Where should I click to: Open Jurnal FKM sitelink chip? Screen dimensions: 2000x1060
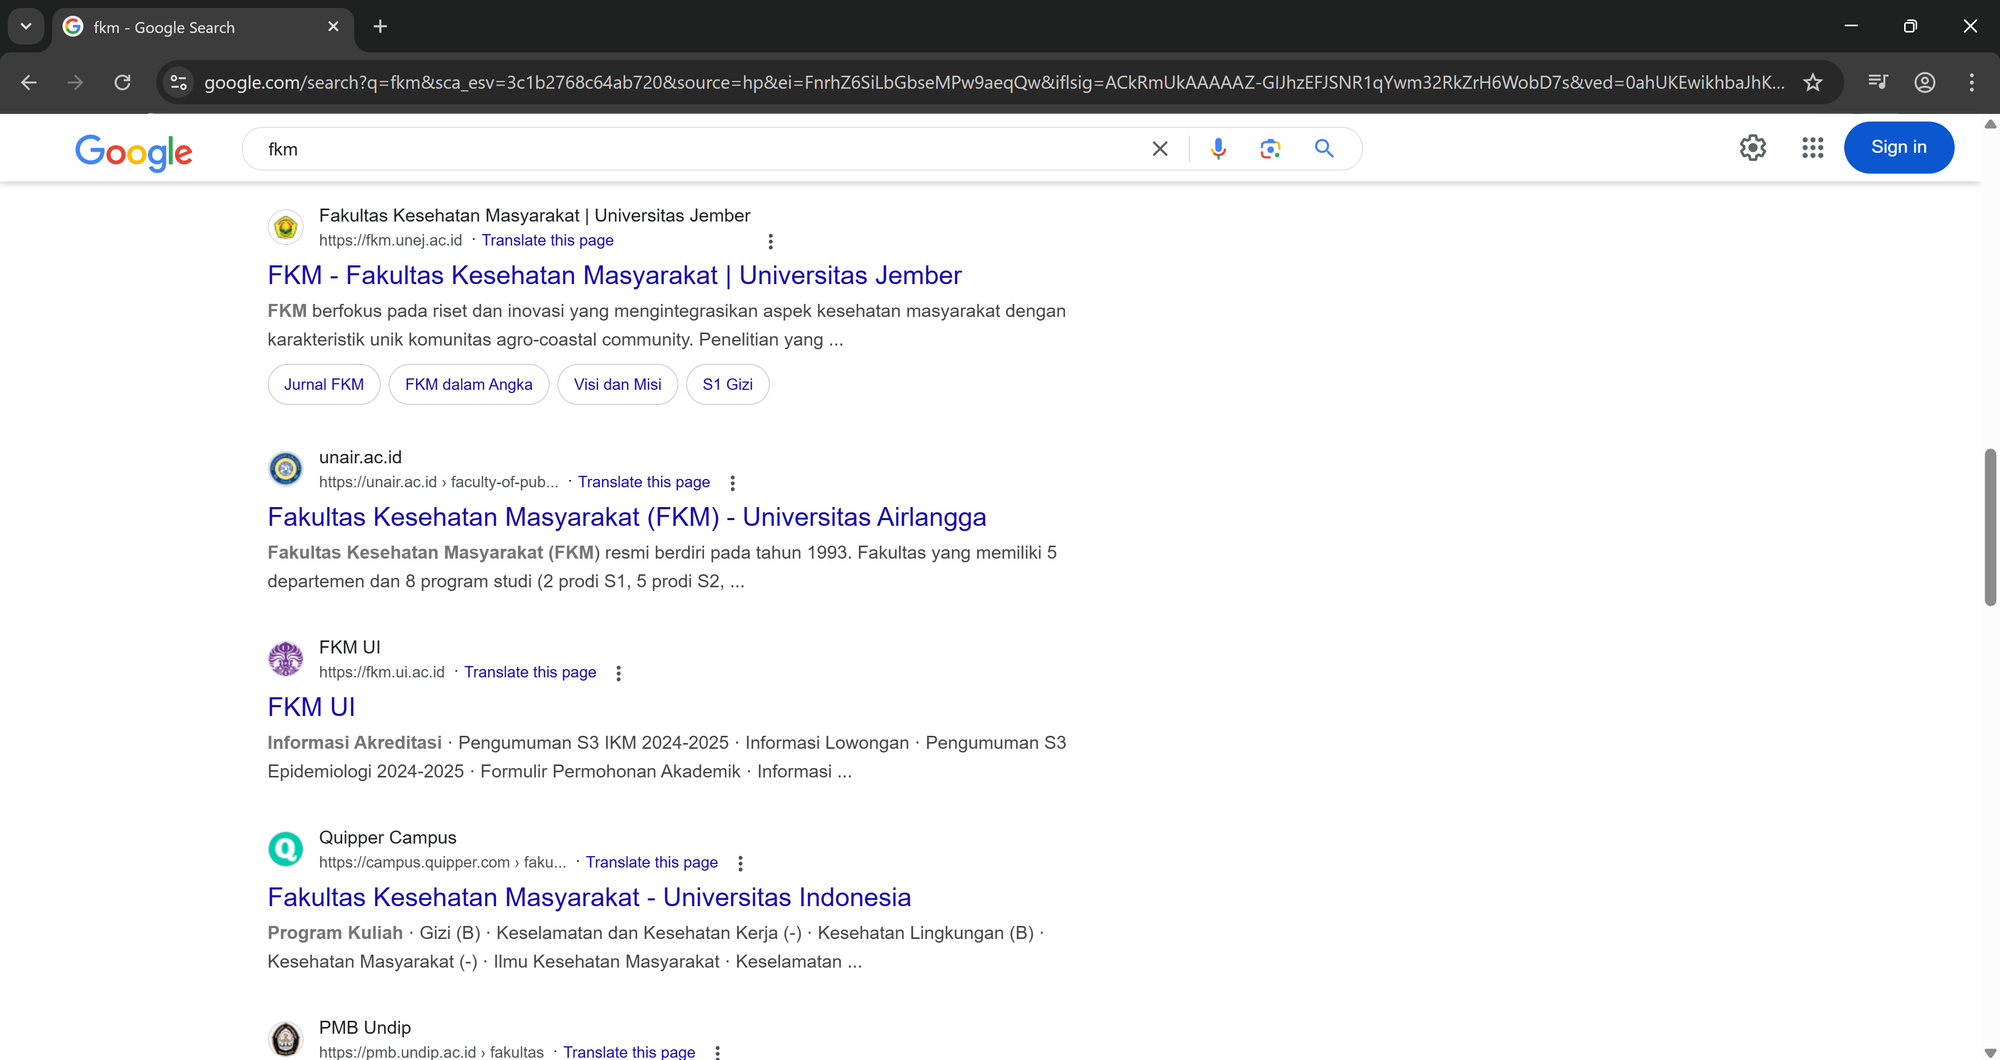(x=324, y=384)
